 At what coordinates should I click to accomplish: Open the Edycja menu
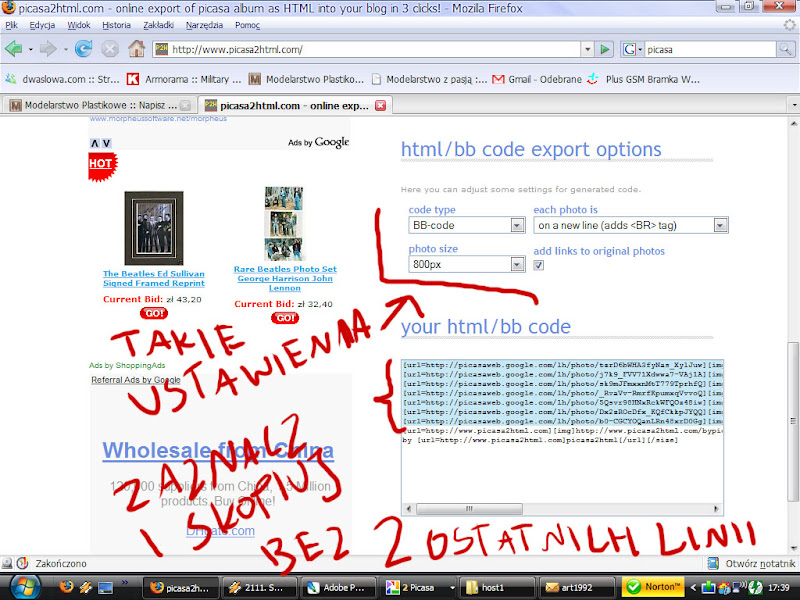click(x=42, y=25)
